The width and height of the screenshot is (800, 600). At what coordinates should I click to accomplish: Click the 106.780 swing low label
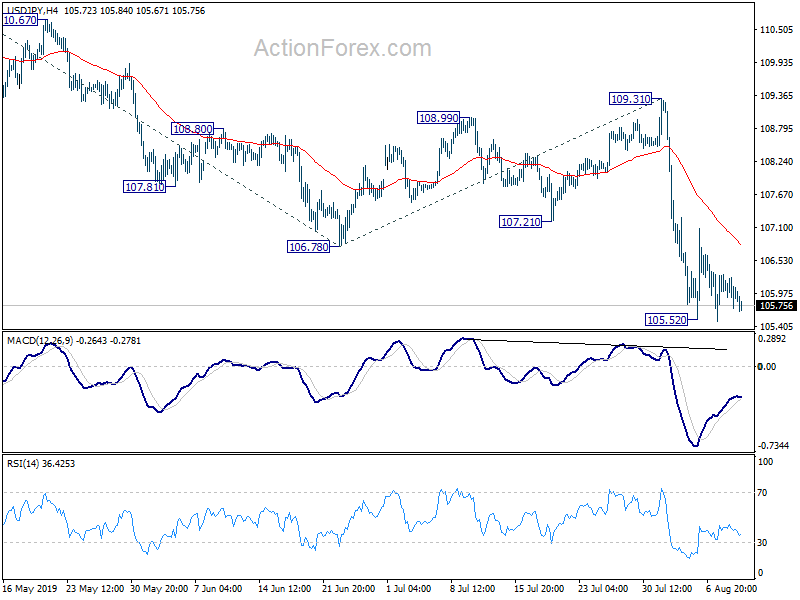pyautogui.click(x=309, y=246)
